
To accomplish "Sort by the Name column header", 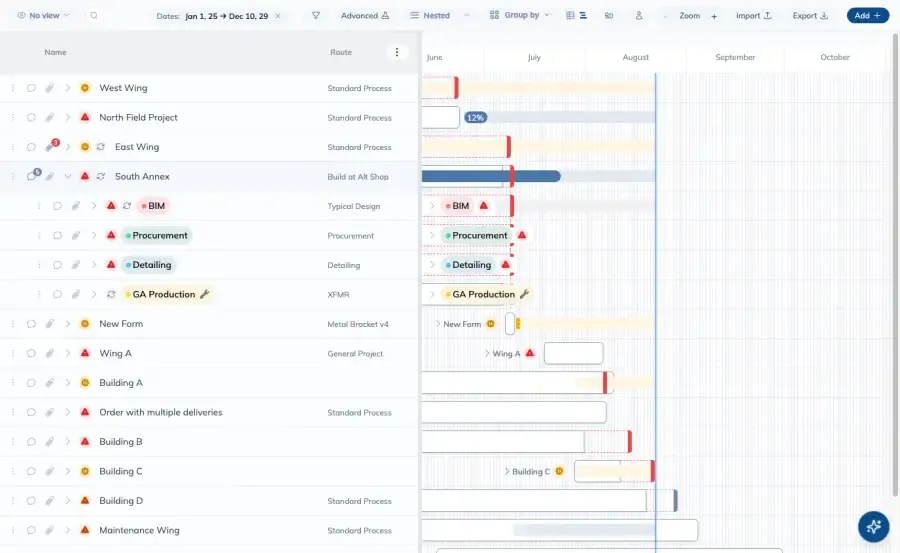I will 56,52.
